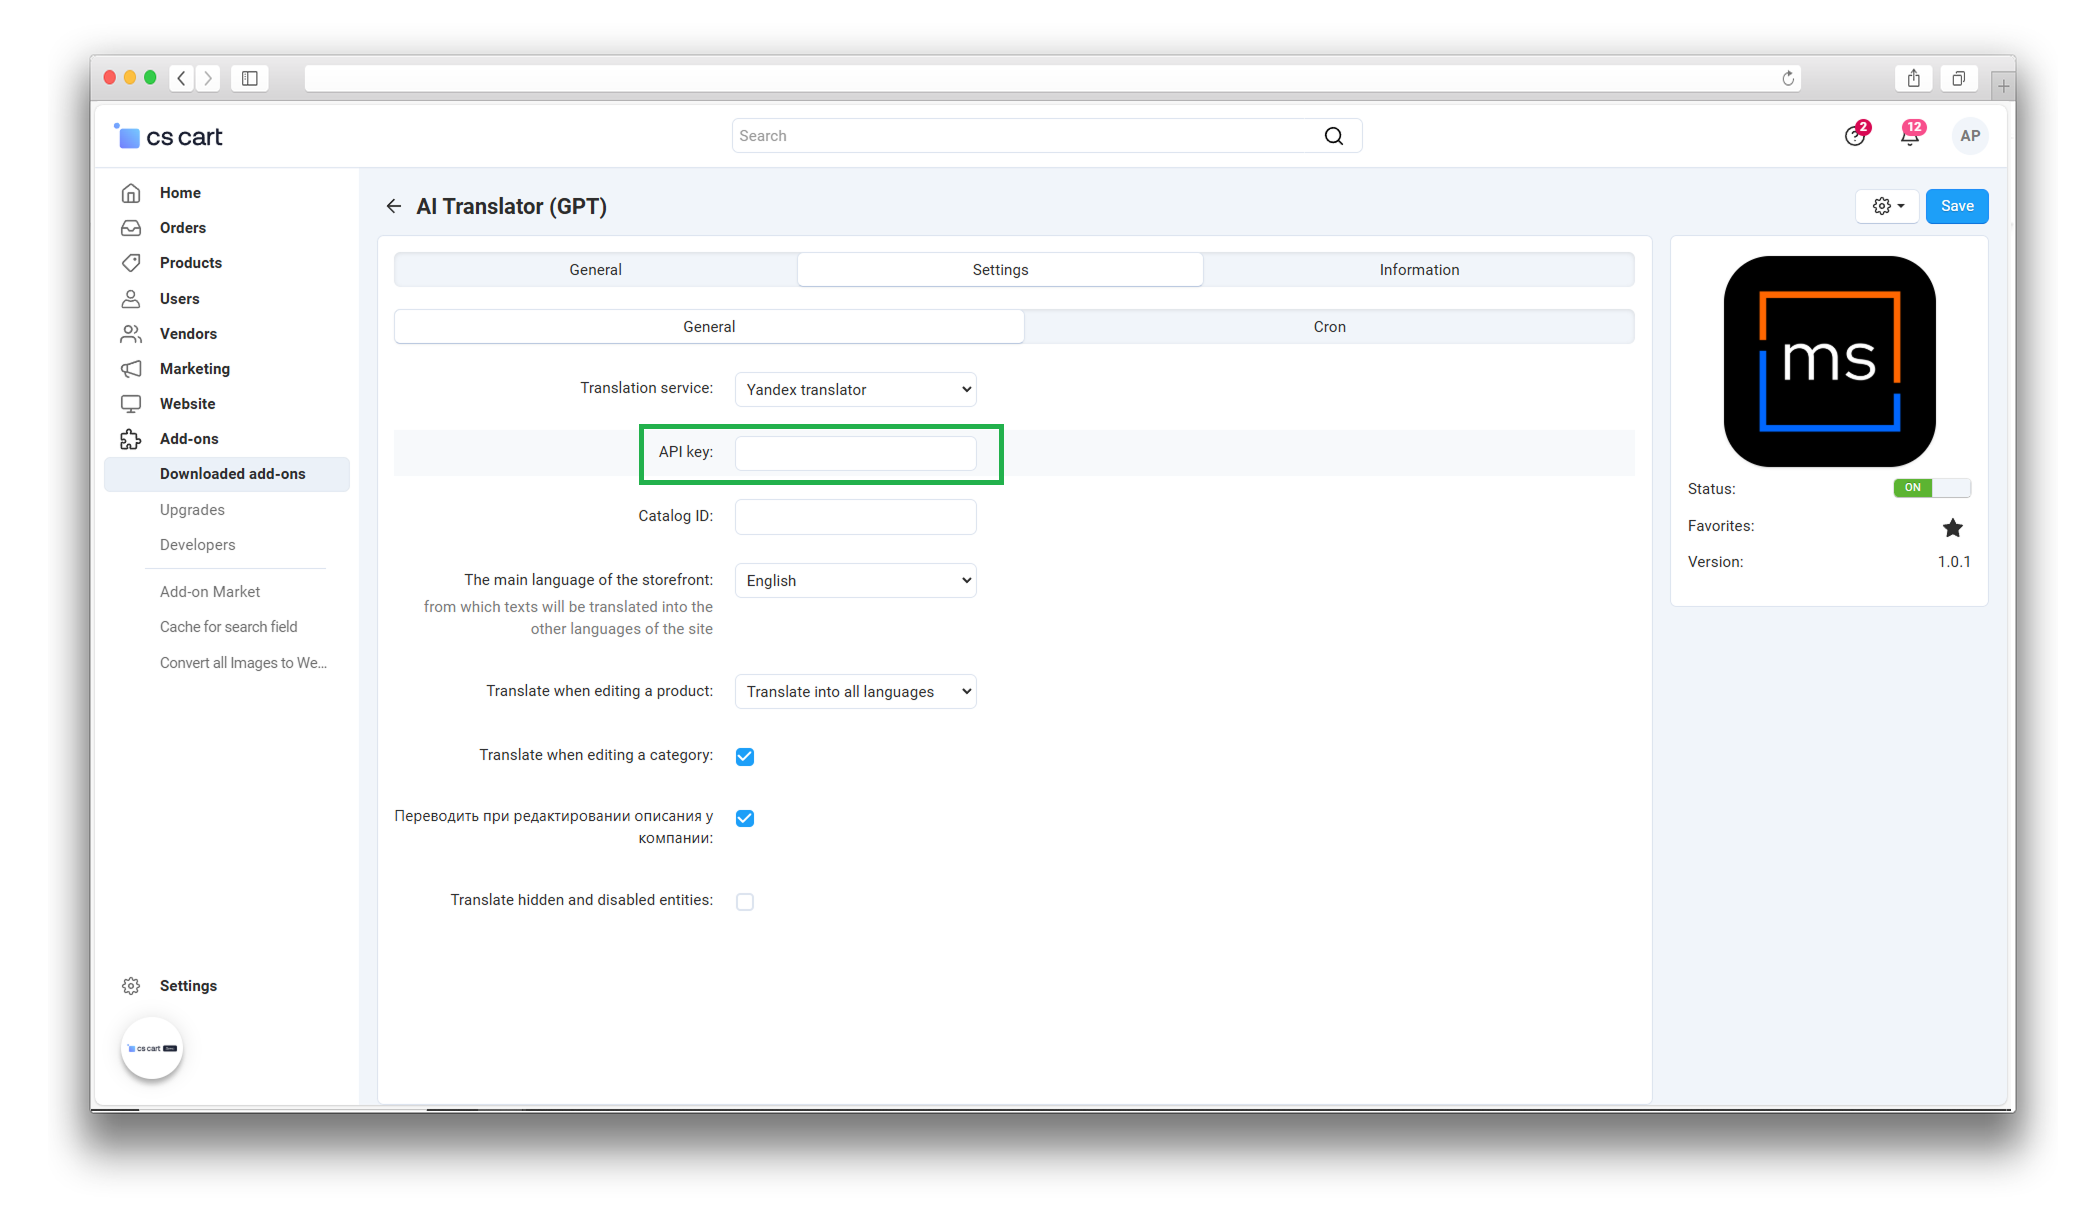The width and height of the screenshot is (2100, 1220).
Task: Toggle the add-on Status ON switch
Action: click(x=1931, y=488)
